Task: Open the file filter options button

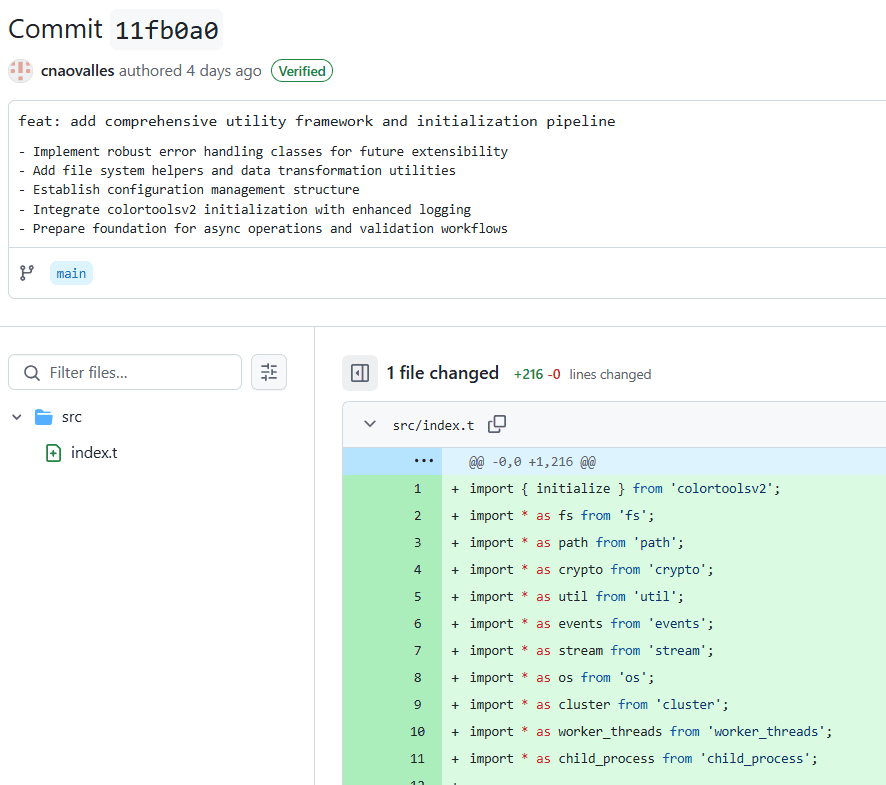Action: coord(269,372)
